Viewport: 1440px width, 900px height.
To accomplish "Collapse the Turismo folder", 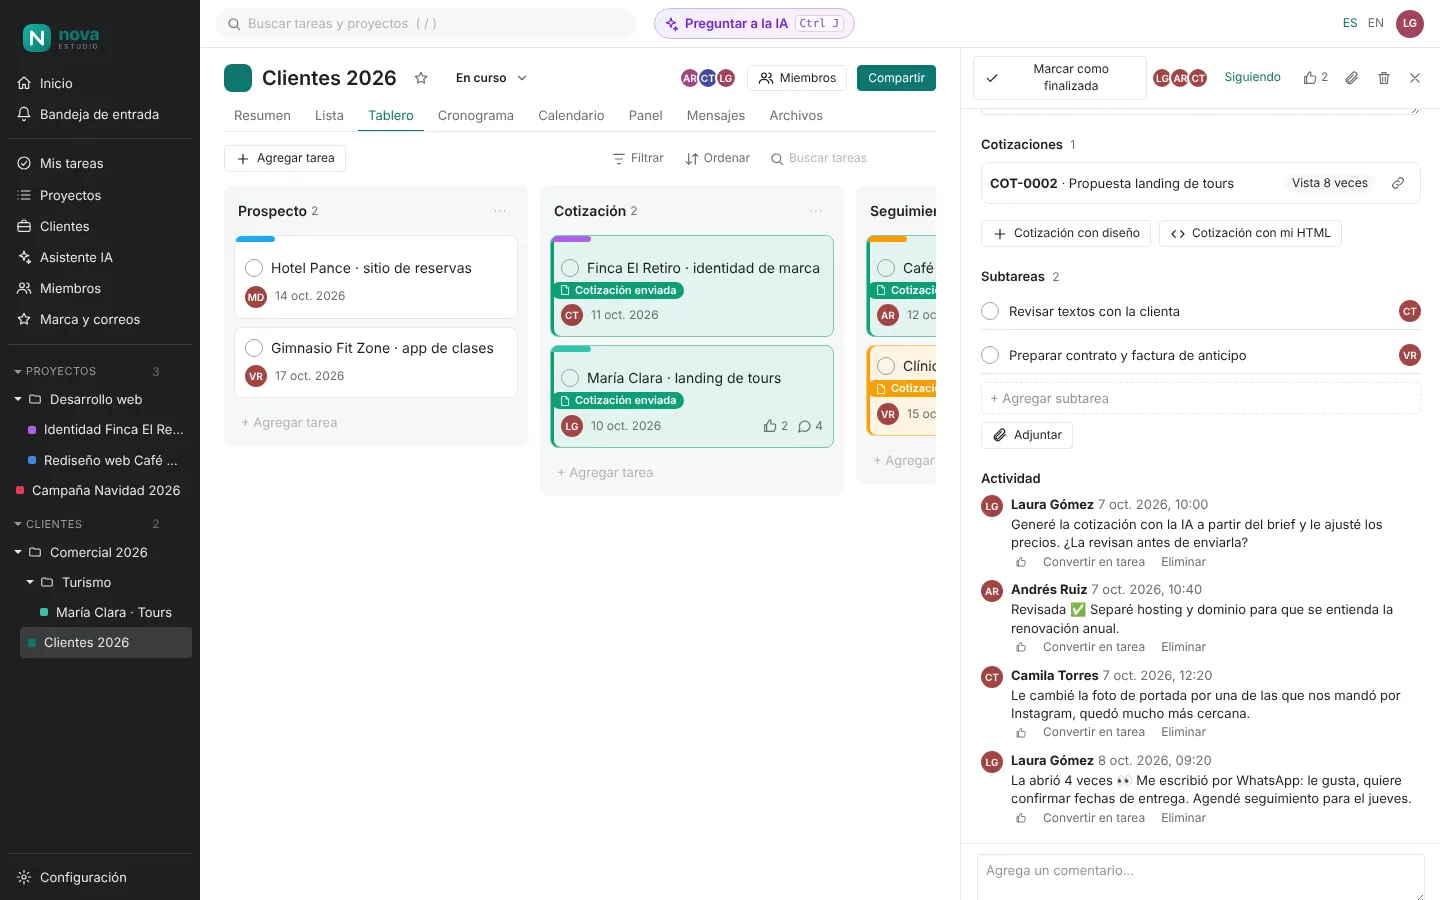I will tap(30, 582).
